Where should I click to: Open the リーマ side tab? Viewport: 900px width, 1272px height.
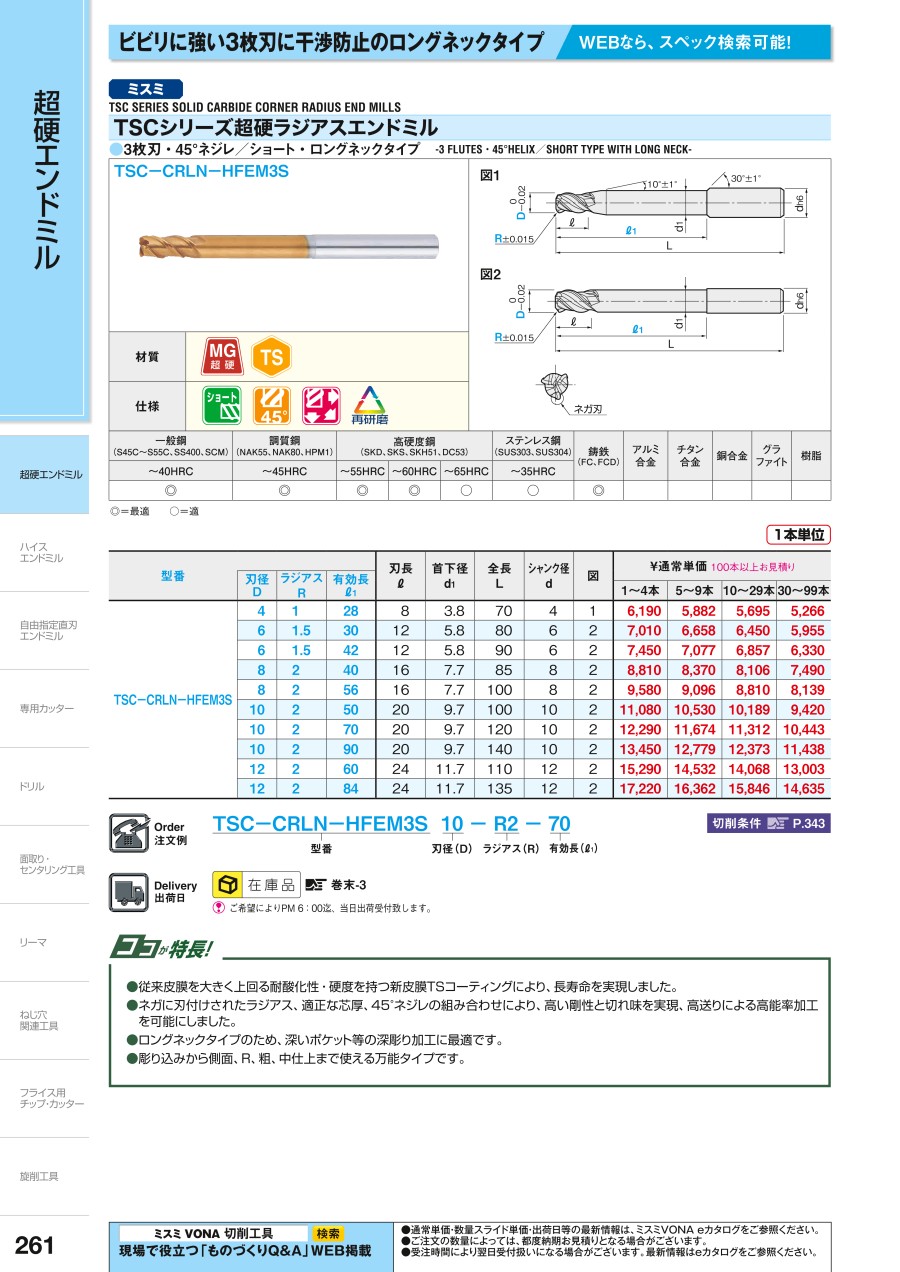pos(33,943)
